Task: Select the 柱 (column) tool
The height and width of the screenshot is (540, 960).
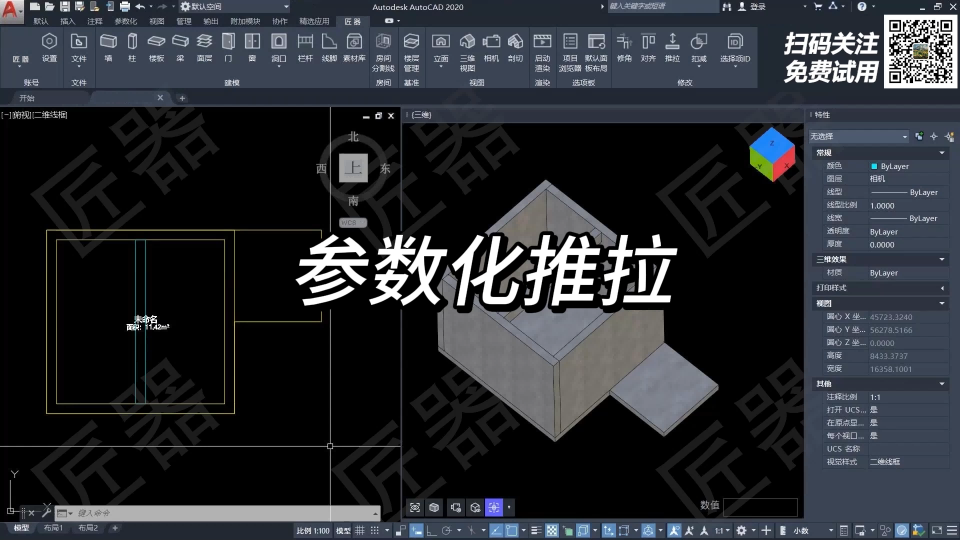Action: point(132,48)
